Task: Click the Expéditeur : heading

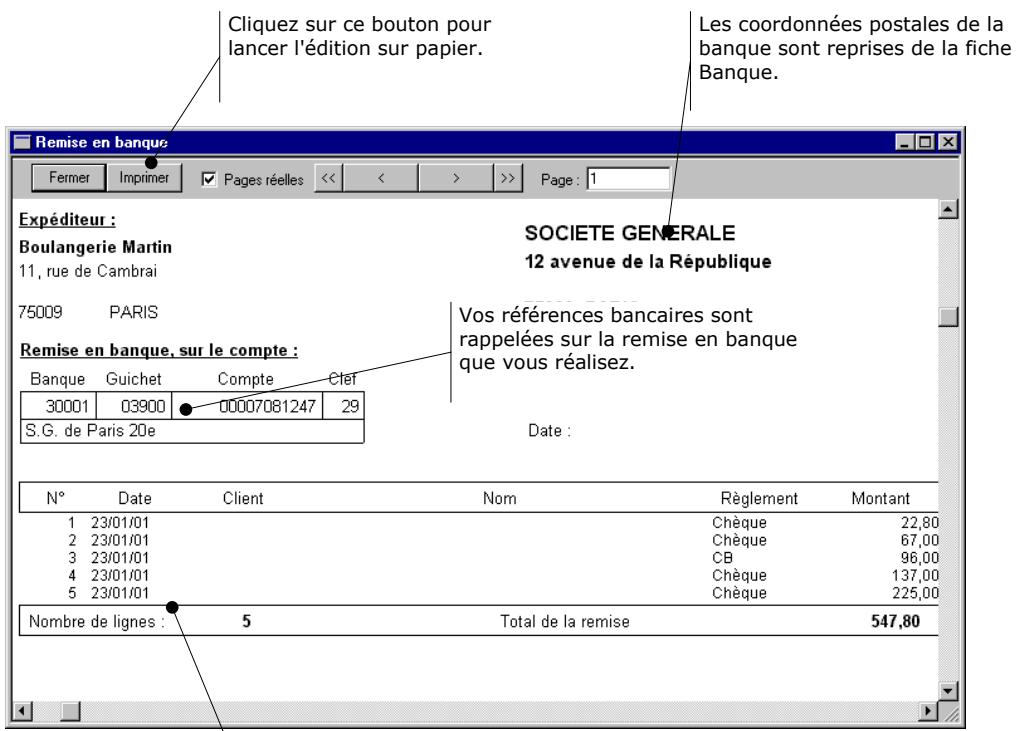Action: pos(67,220)
